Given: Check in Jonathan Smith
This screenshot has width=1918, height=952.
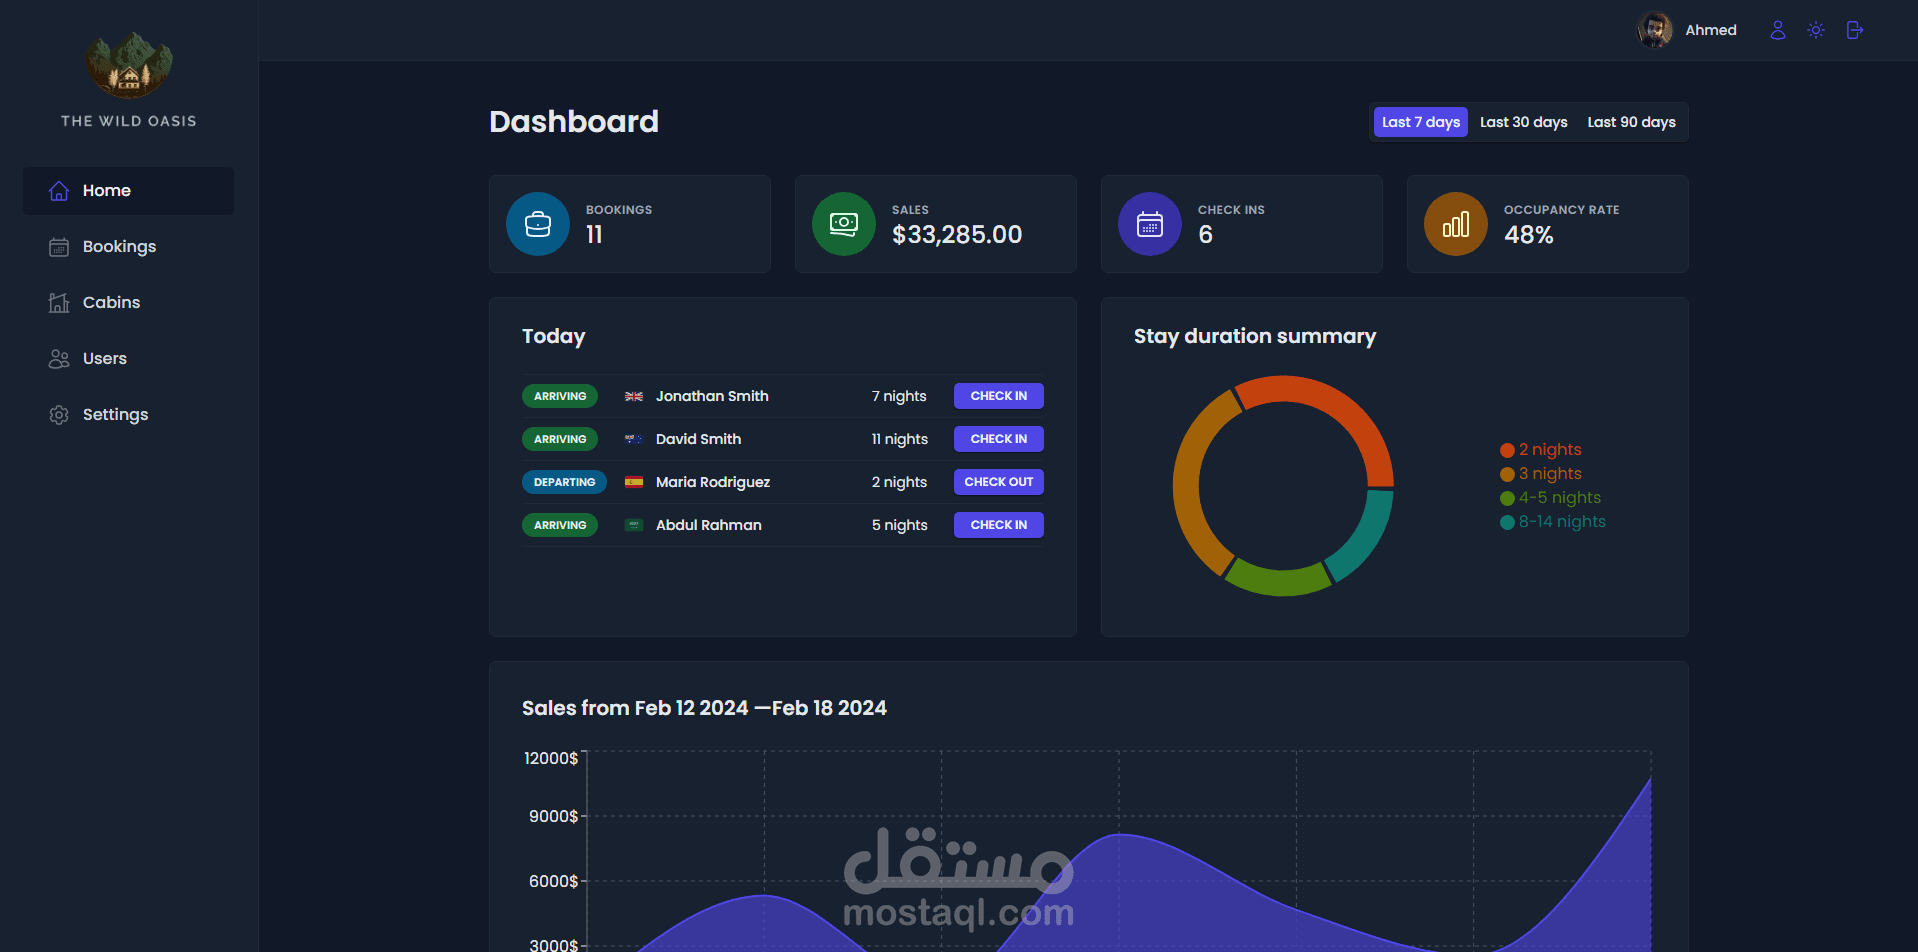Looking at the screenshot, I should pyautogui.click(x=998, y=396).
